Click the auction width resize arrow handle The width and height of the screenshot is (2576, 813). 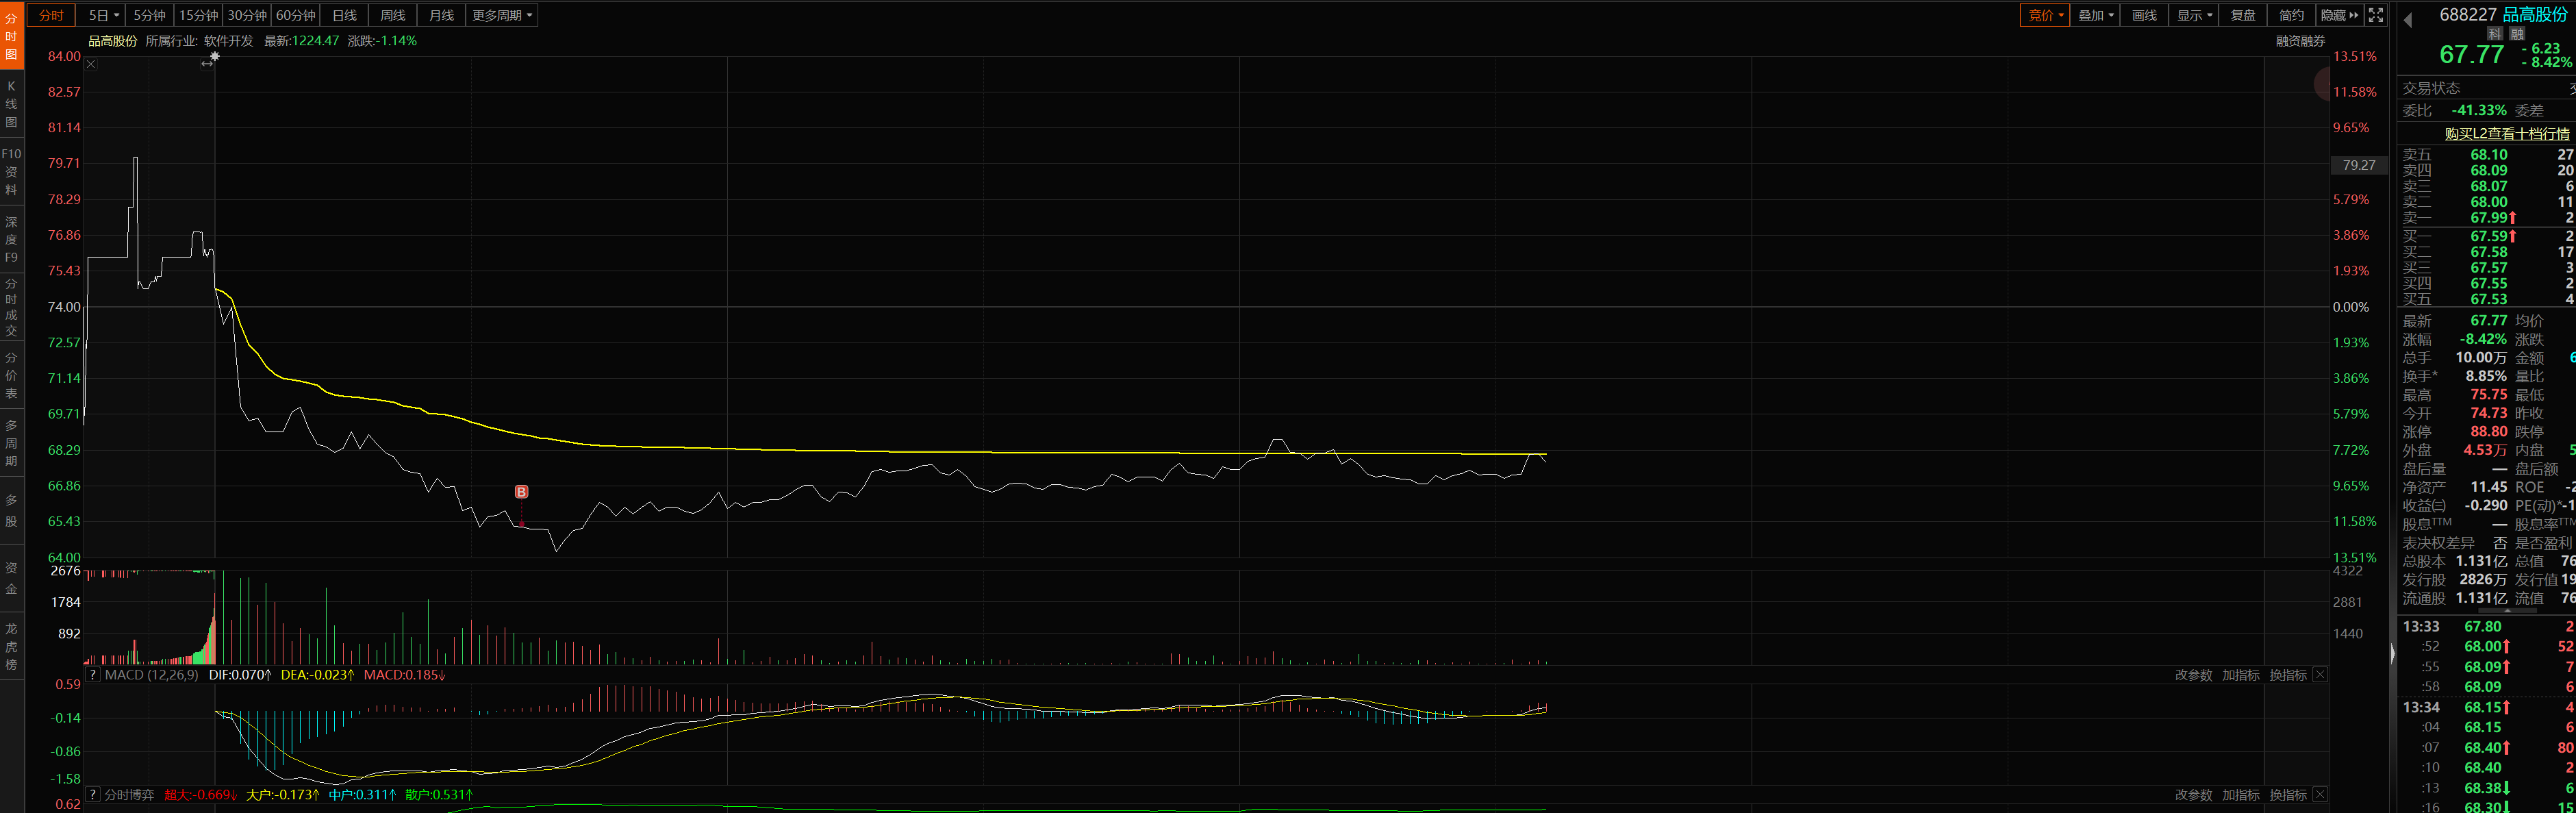207,63
